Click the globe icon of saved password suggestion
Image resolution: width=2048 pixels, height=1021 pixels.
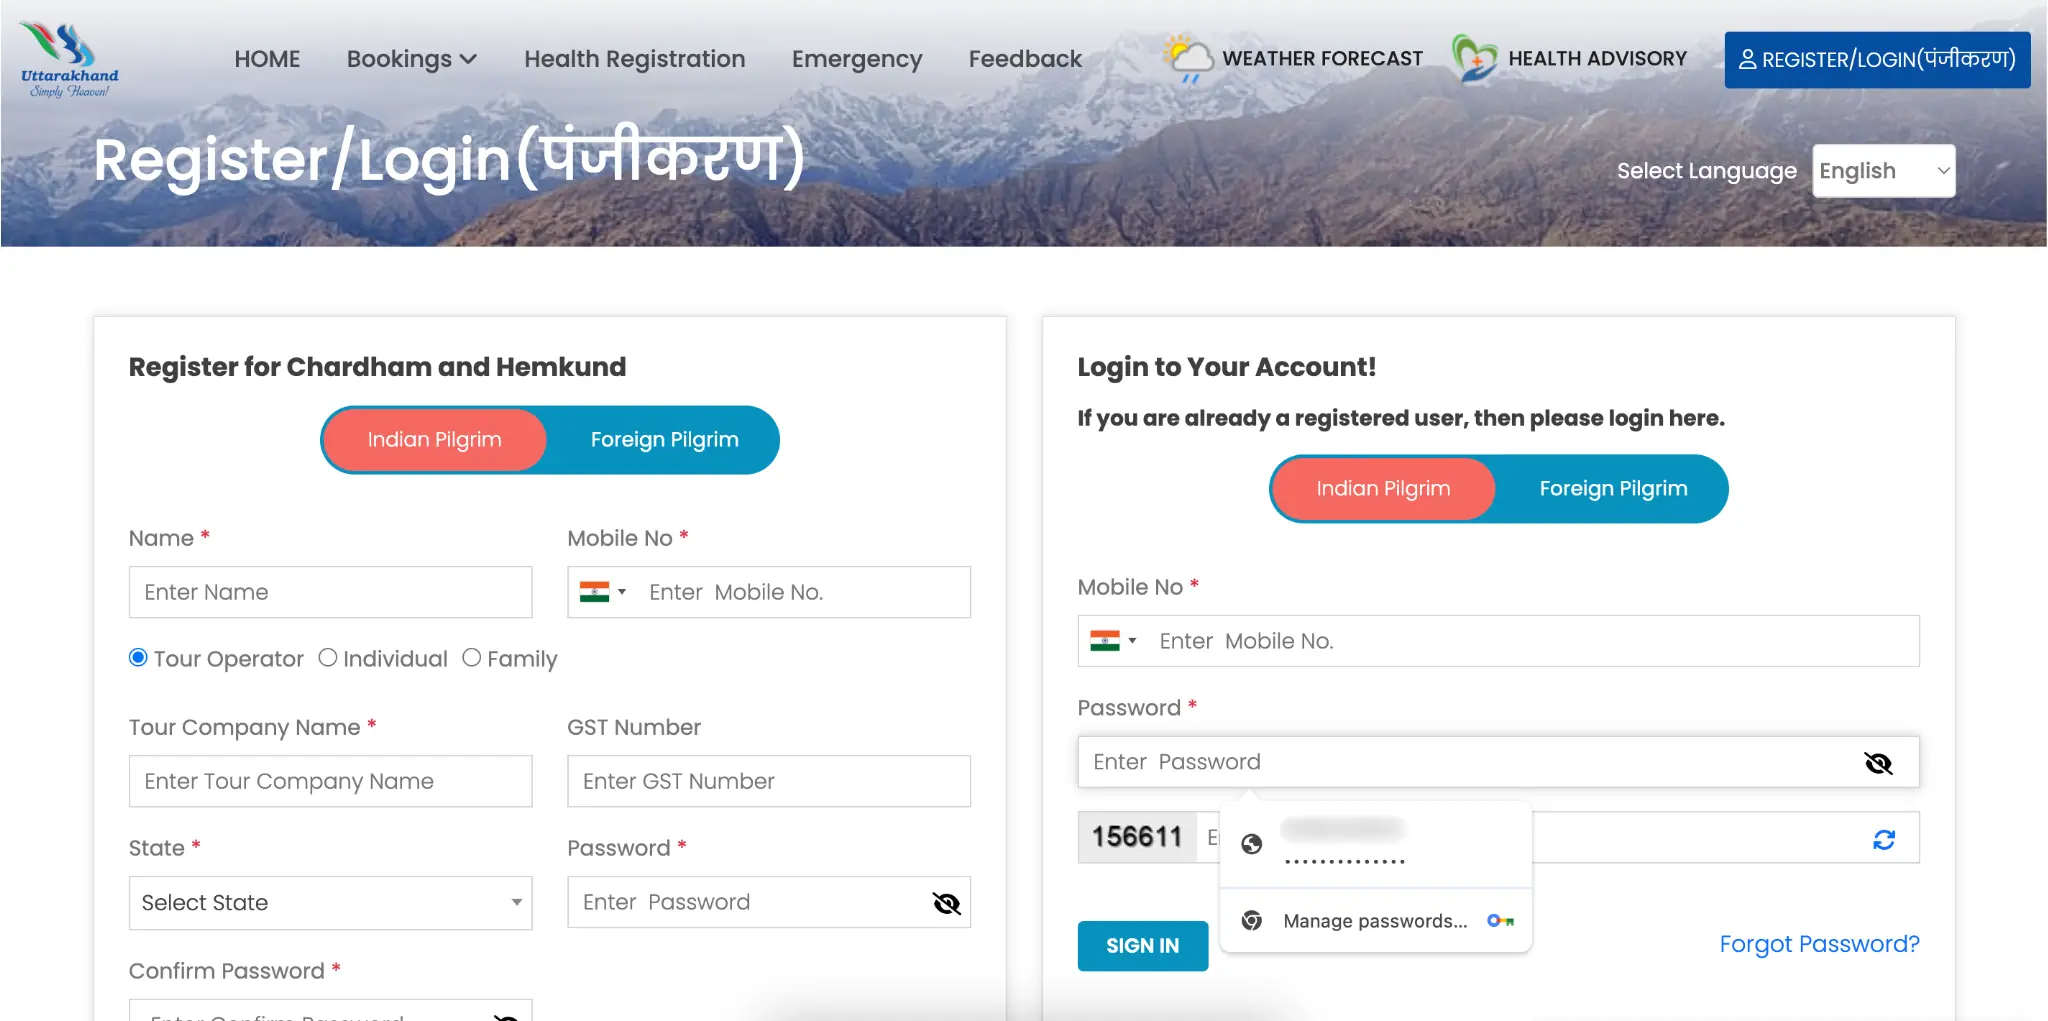pyautogui.click(x=1251, y=844)
